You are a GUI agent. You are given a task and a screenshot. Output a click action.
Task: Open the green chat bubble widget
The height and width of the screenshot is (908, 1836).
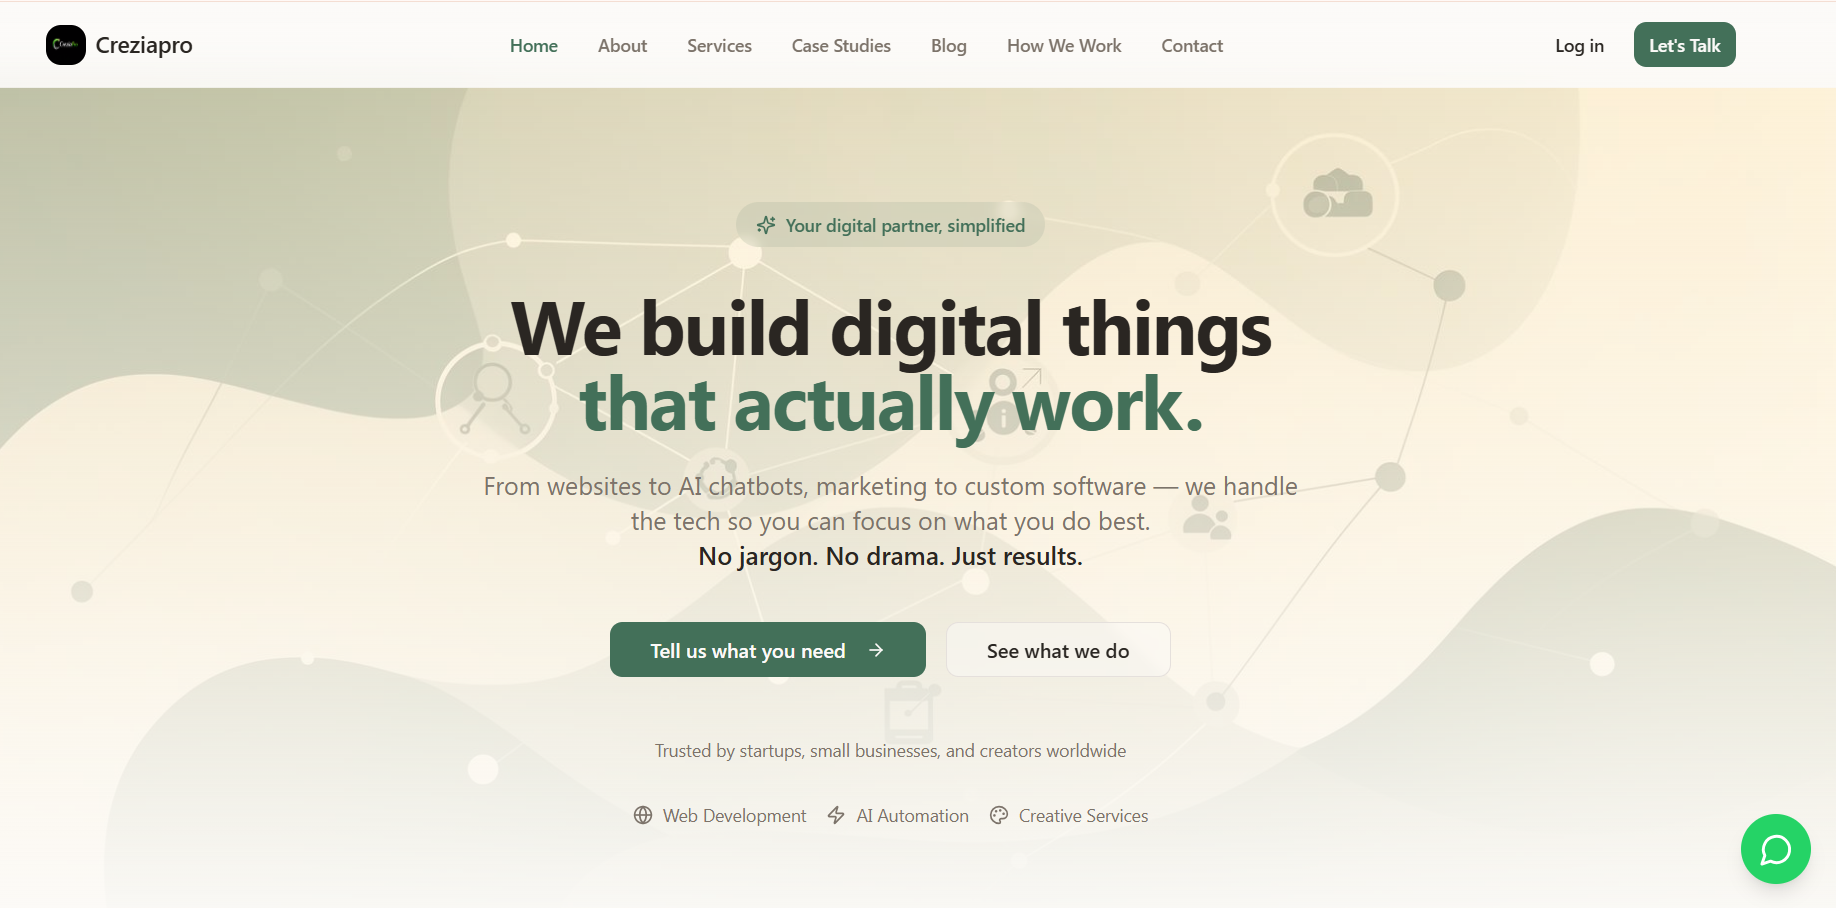[x=1775, y=849]
